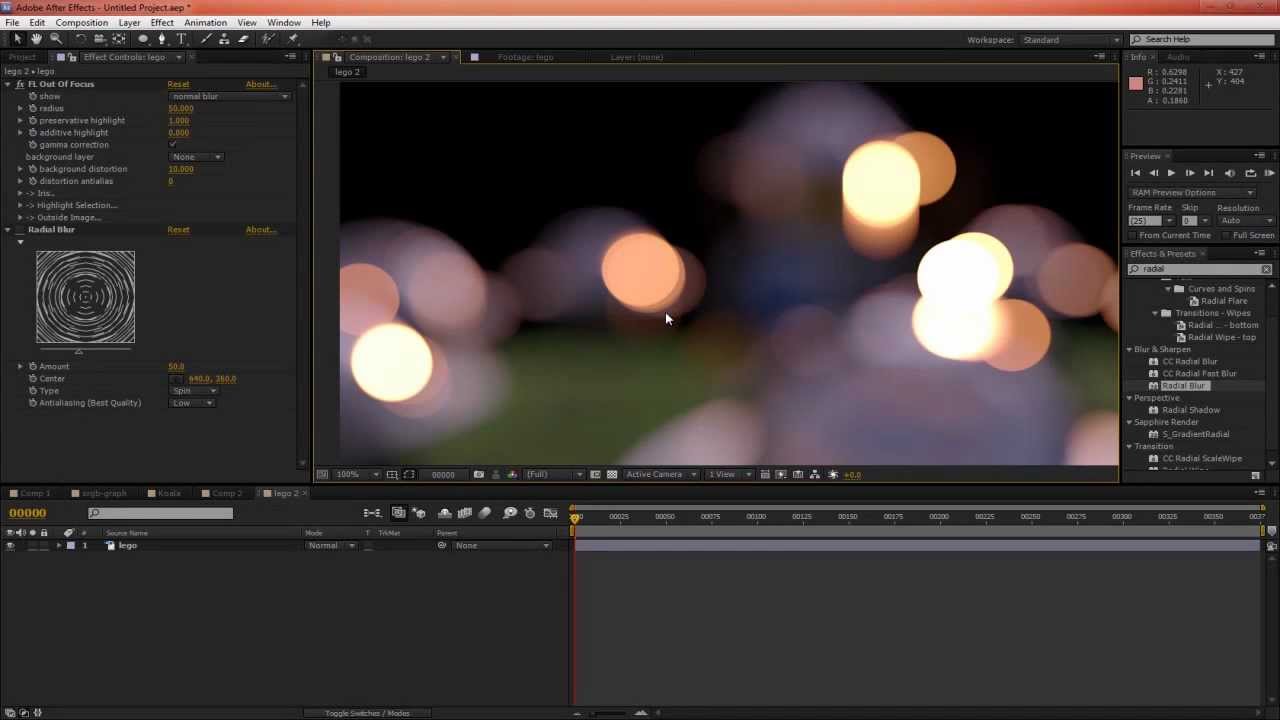
Task: Switch to the Project tab
Action: (x=22, y=57)
